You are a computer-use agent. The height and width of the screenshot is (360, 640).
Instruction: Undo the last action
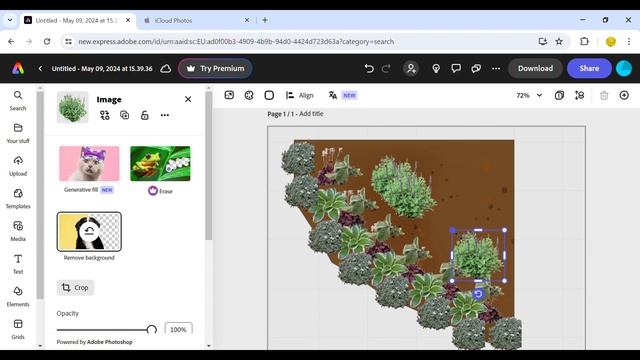(x=369, y=69)
